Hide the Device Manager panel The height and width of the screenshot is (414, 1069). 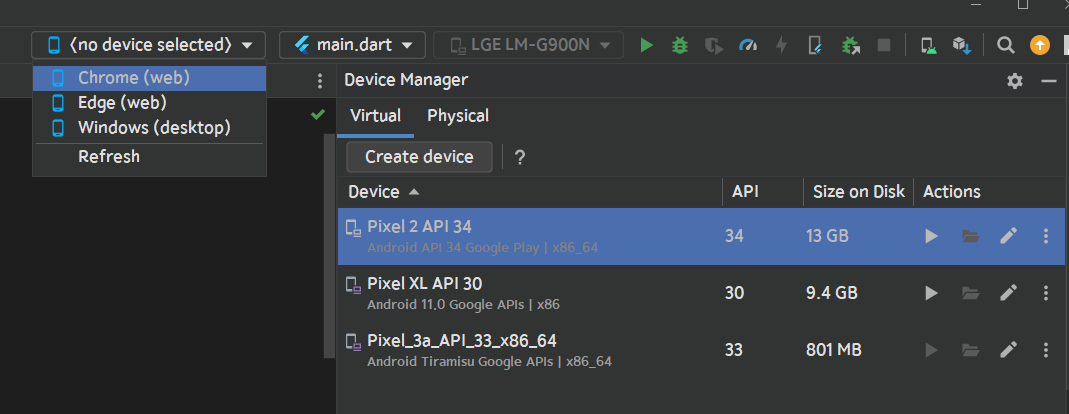click(1049, 81)
